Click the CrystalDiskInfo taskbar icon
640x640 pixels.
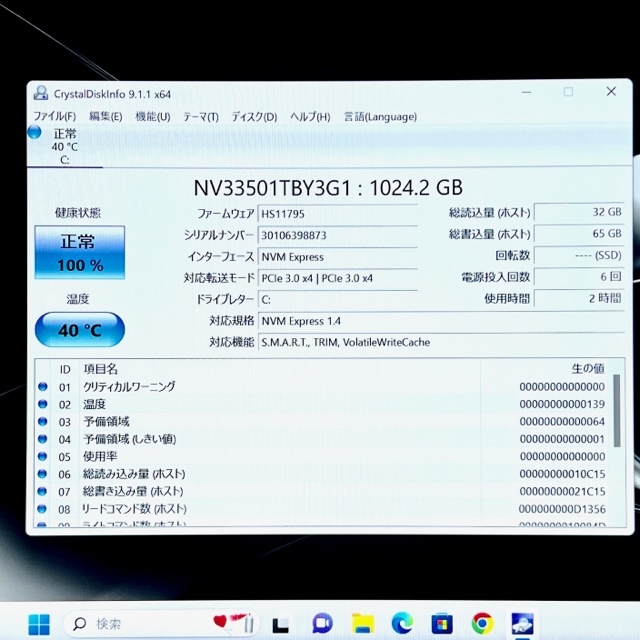tap(522, 623)
